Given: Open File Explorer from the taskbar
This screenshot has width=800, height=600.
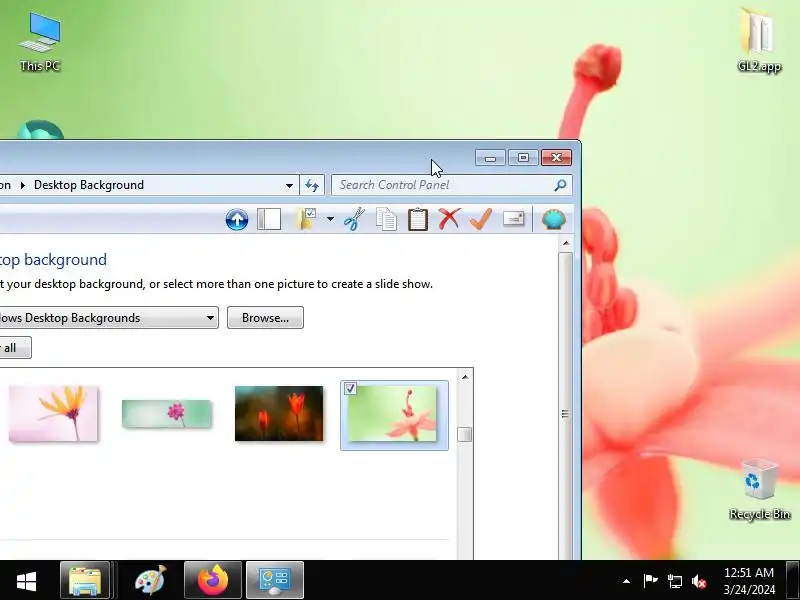Looking at the screenshot, I should pos(85,580).
